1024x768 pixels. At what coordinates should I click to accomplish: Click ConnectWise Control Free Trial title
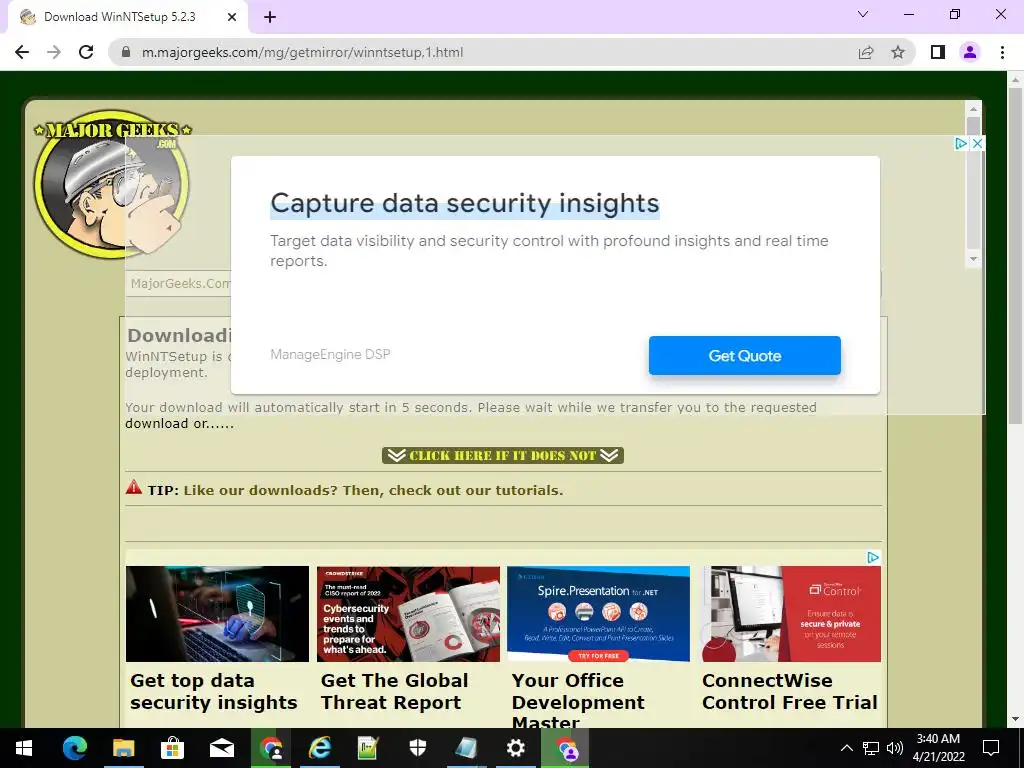pos(790,692)
